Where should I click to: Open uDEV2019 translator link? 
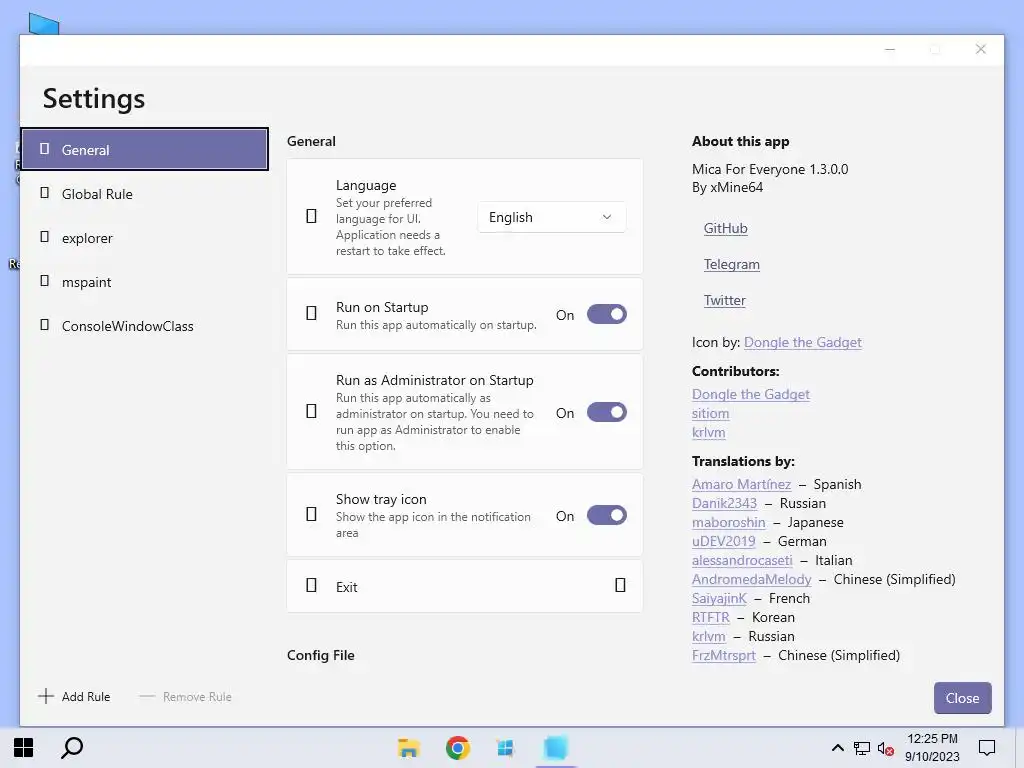[724, 541]
